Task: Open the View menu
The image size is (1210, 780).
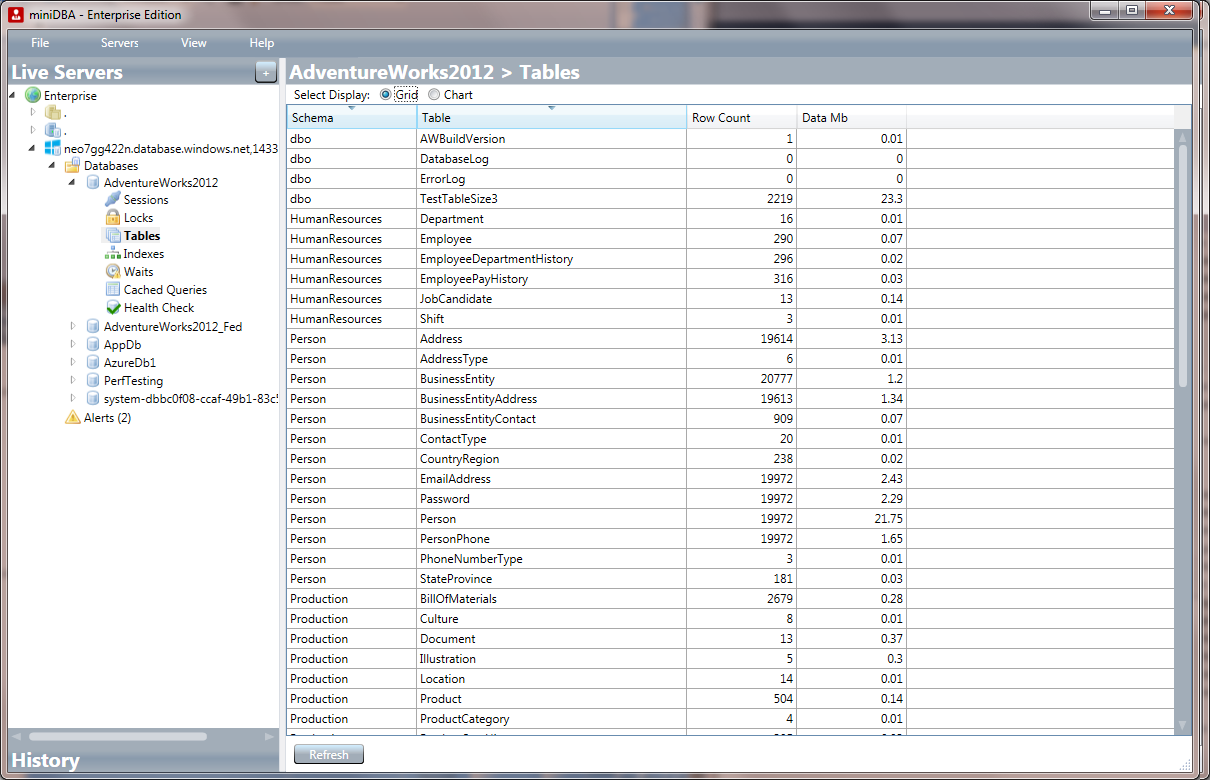Action: 193,43
